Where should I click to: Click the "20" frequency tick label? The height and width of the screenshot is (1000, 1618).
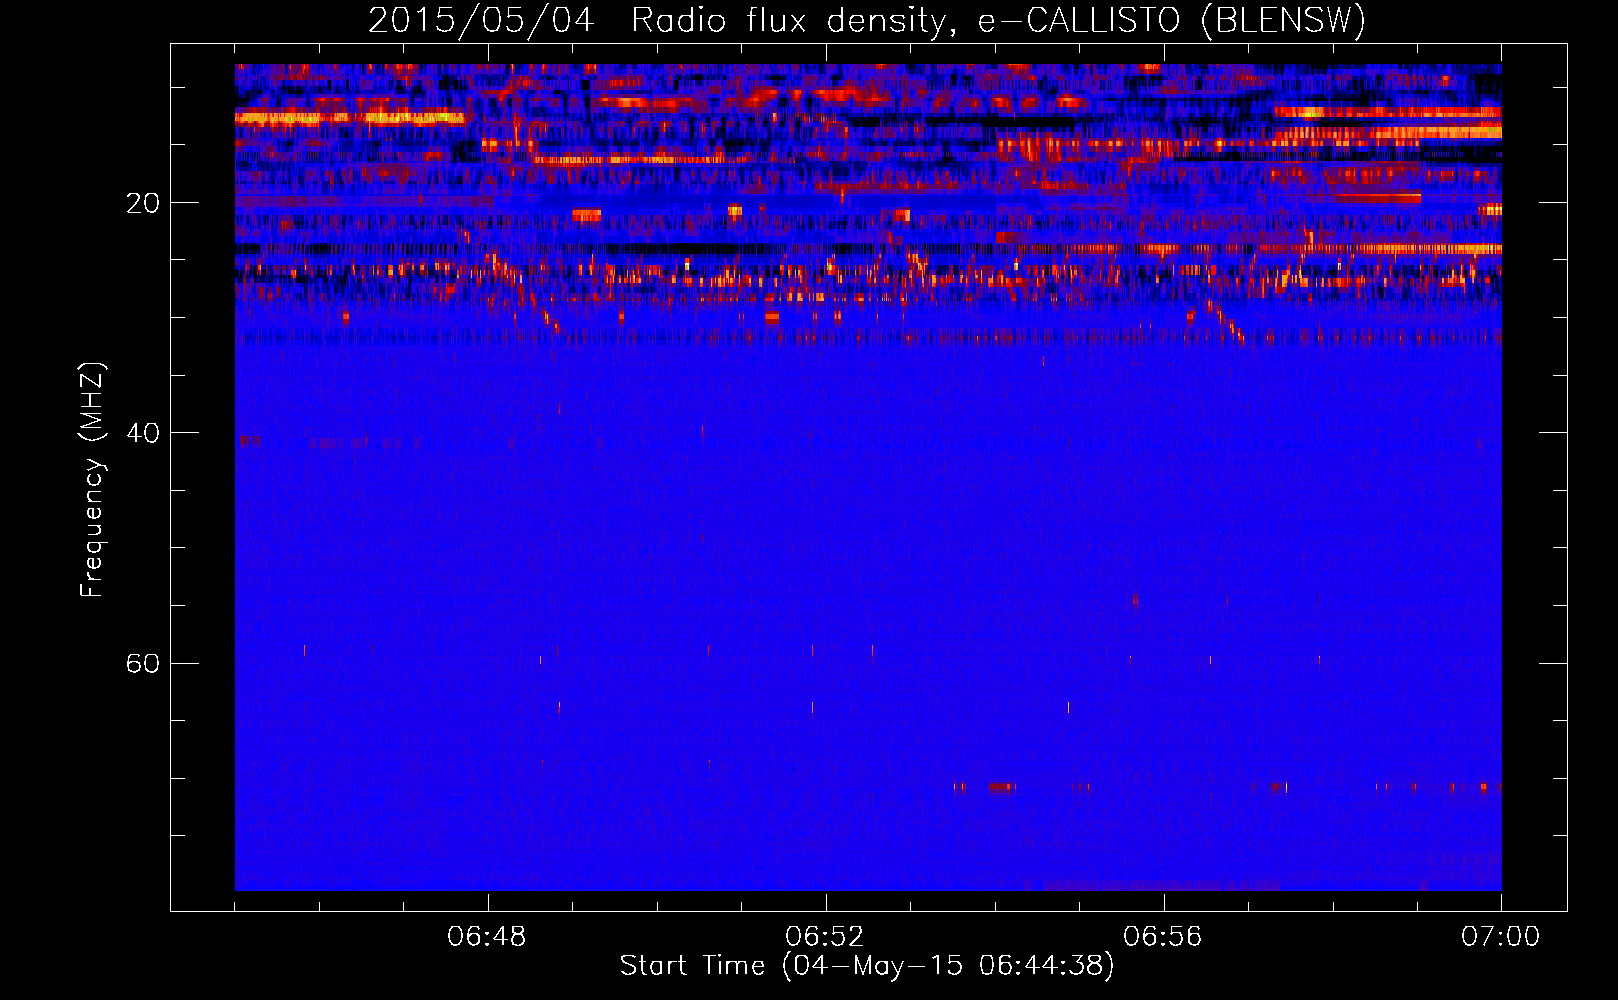[143, 203]
